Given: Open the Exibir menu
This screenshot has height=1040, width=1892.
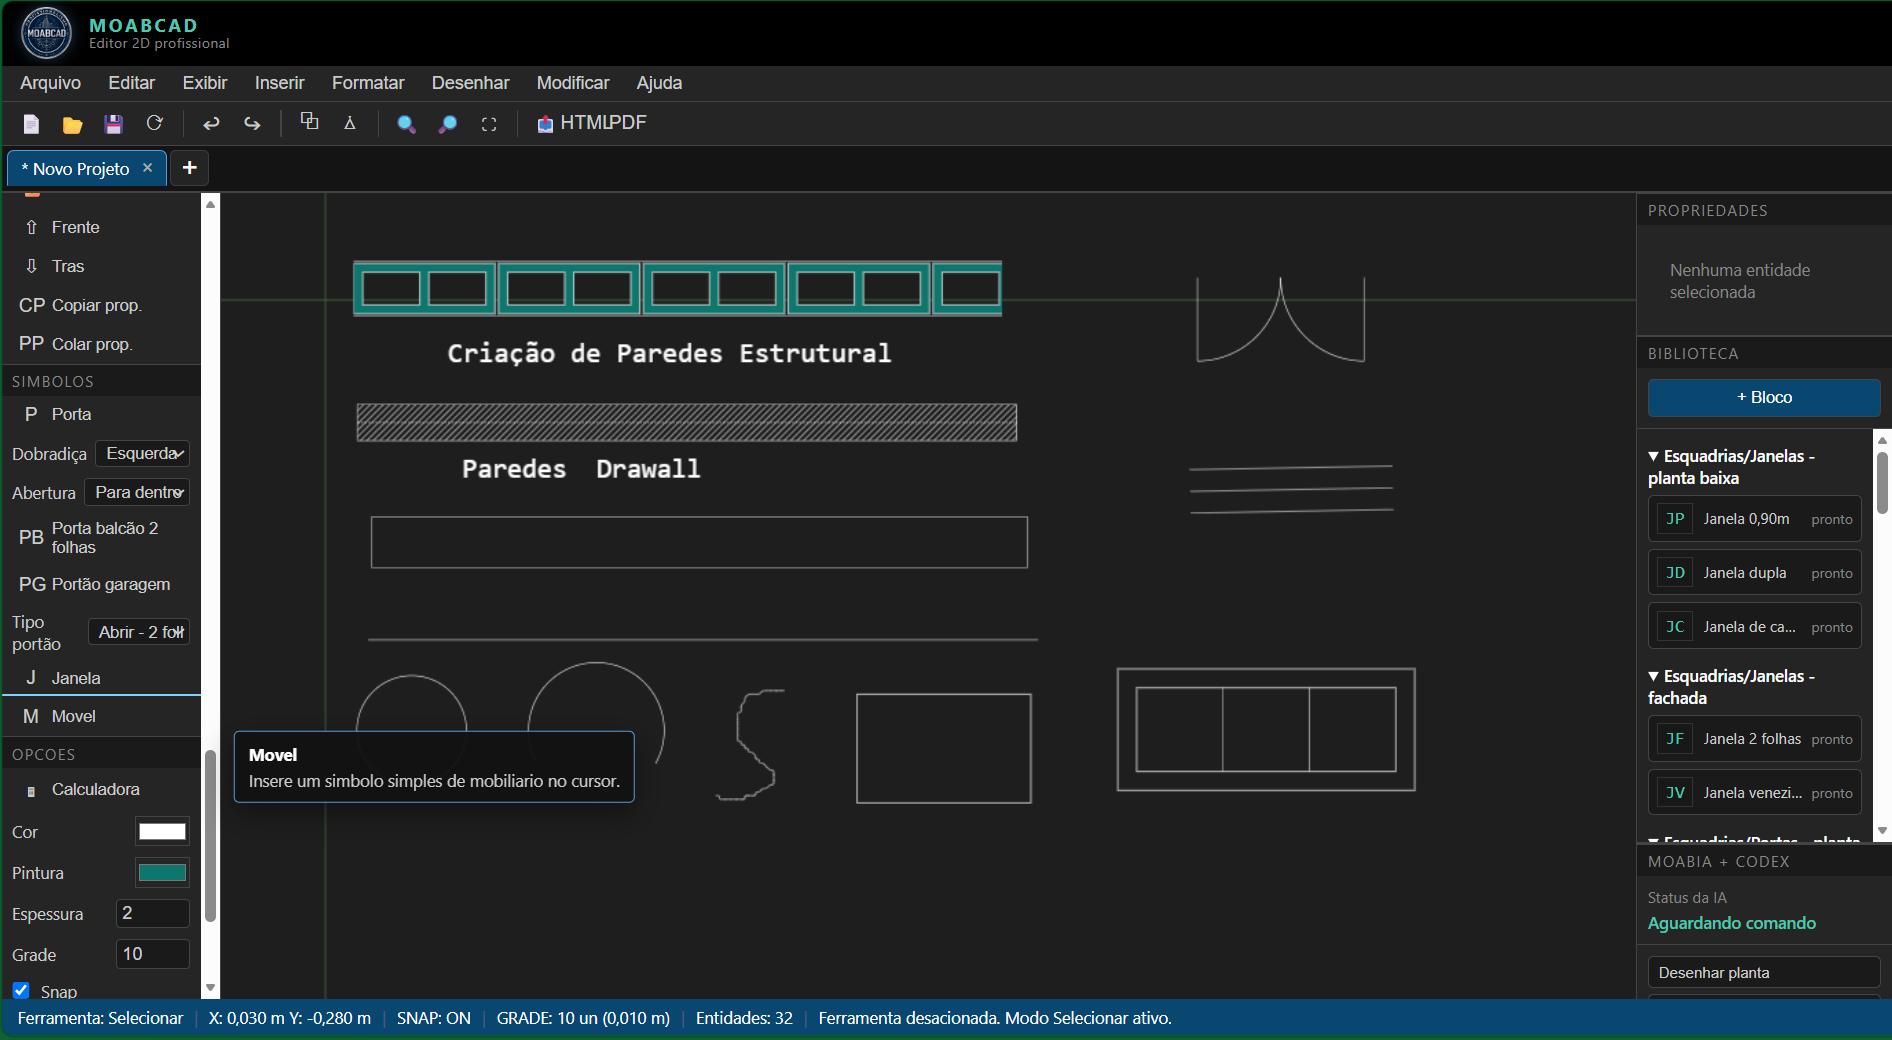Looking at the screenshot, I should (x=205, y=83).
